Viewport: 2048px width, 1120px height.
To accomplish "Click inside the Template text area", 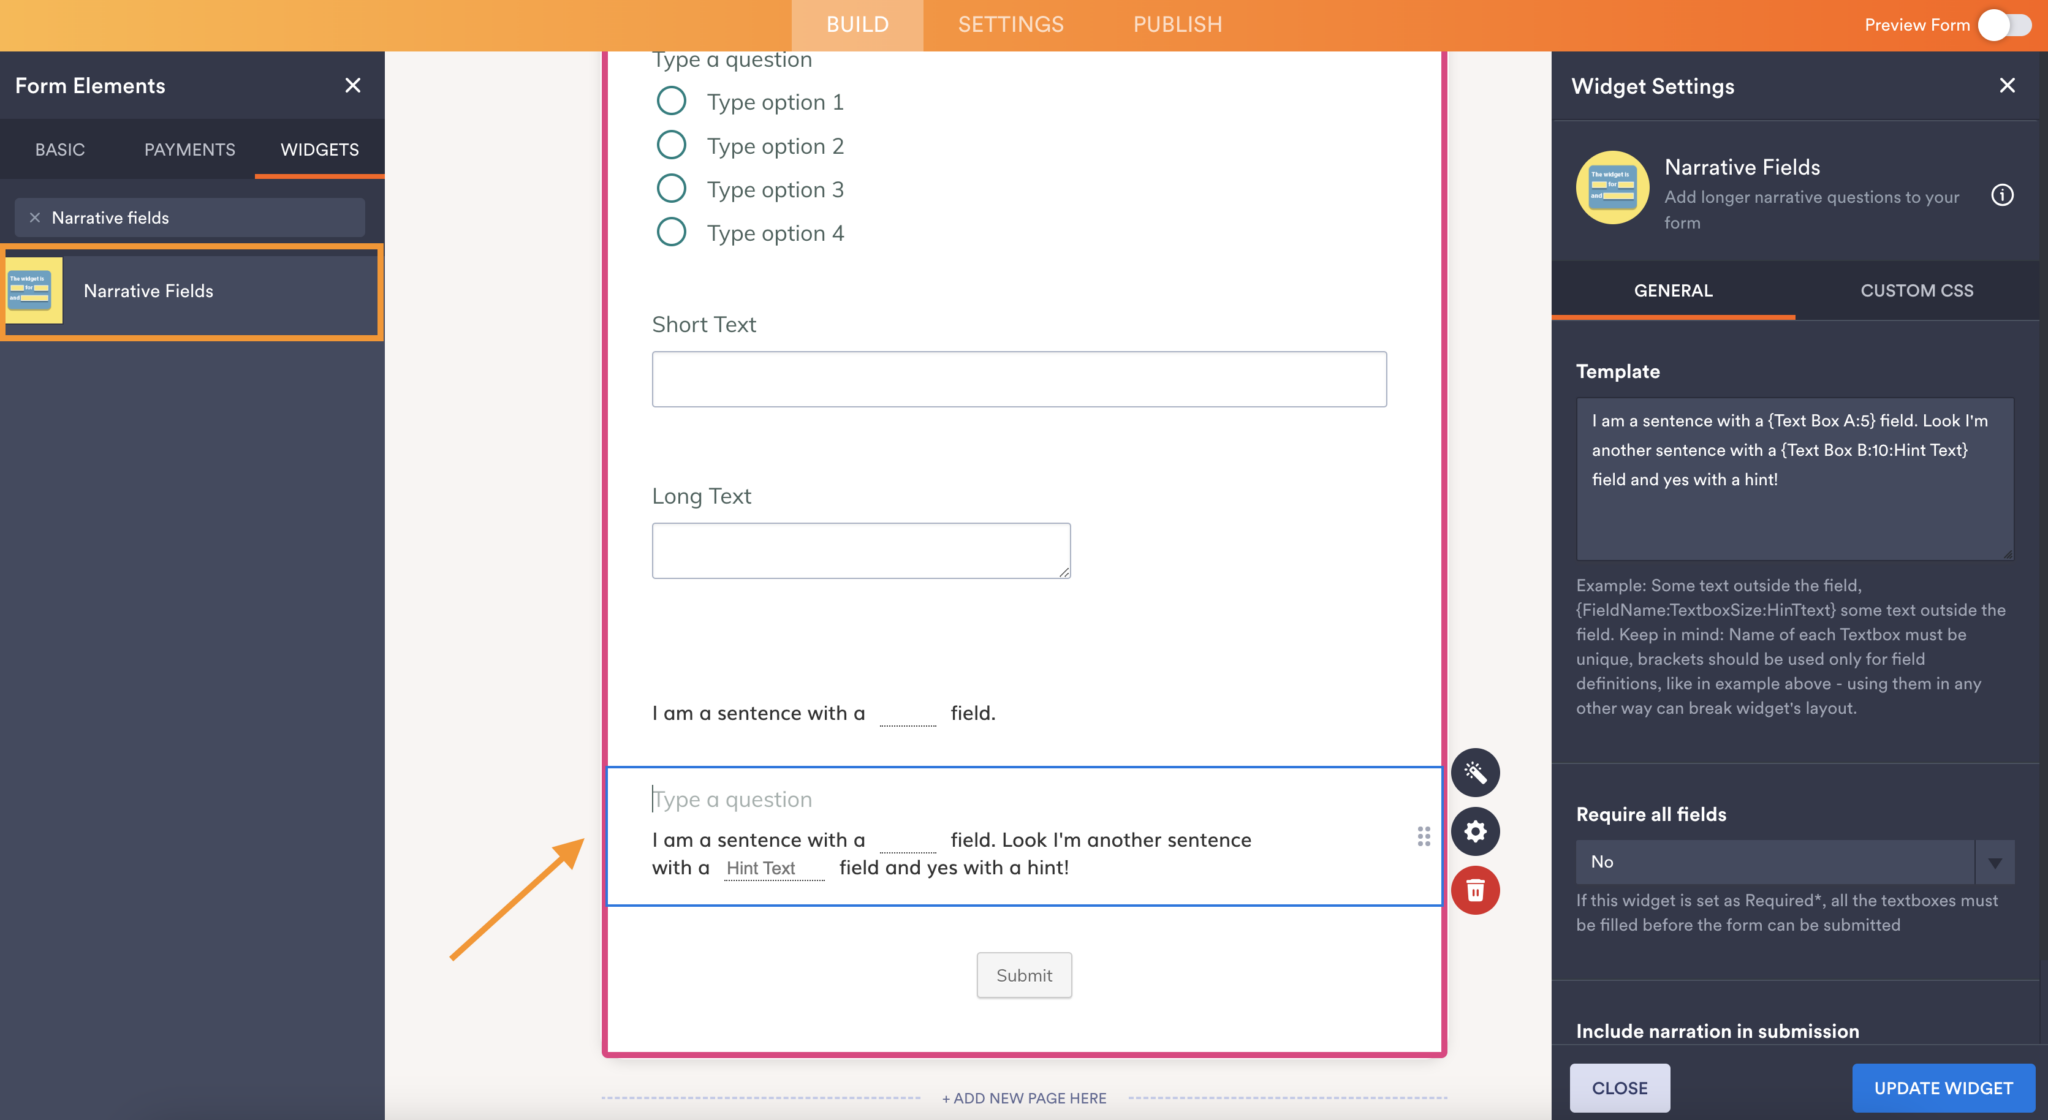I will (x=1793, y=480).
